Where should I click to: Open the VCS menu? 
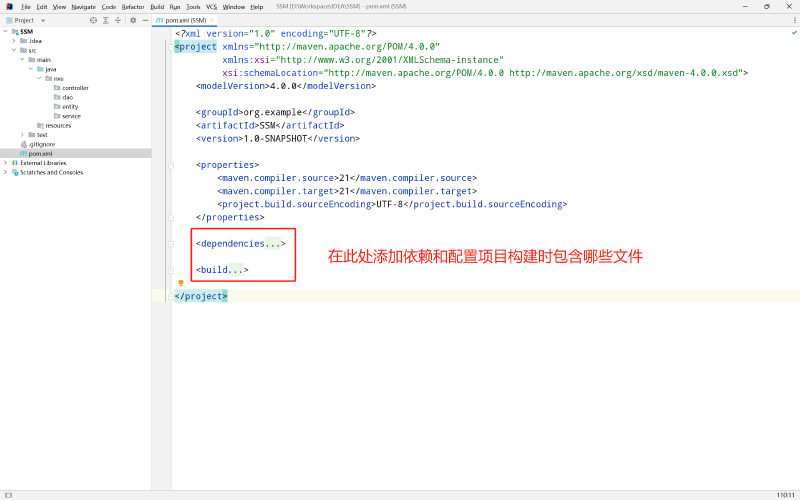click(211, 7)
